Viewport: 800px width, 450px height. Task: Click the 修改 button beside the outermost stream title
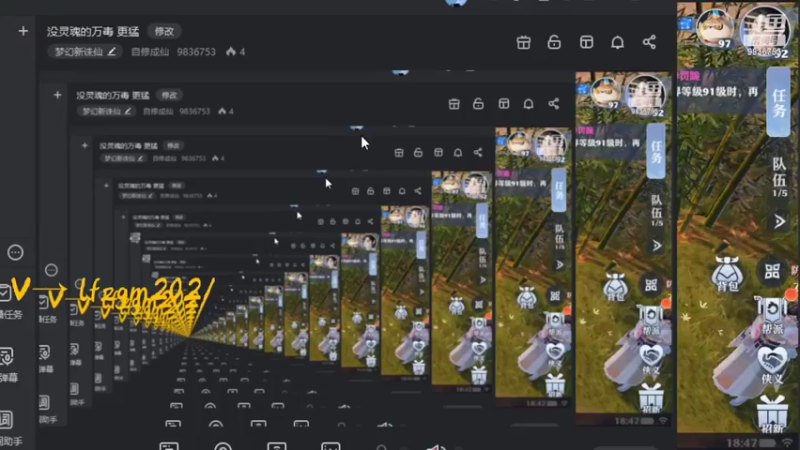164,31
